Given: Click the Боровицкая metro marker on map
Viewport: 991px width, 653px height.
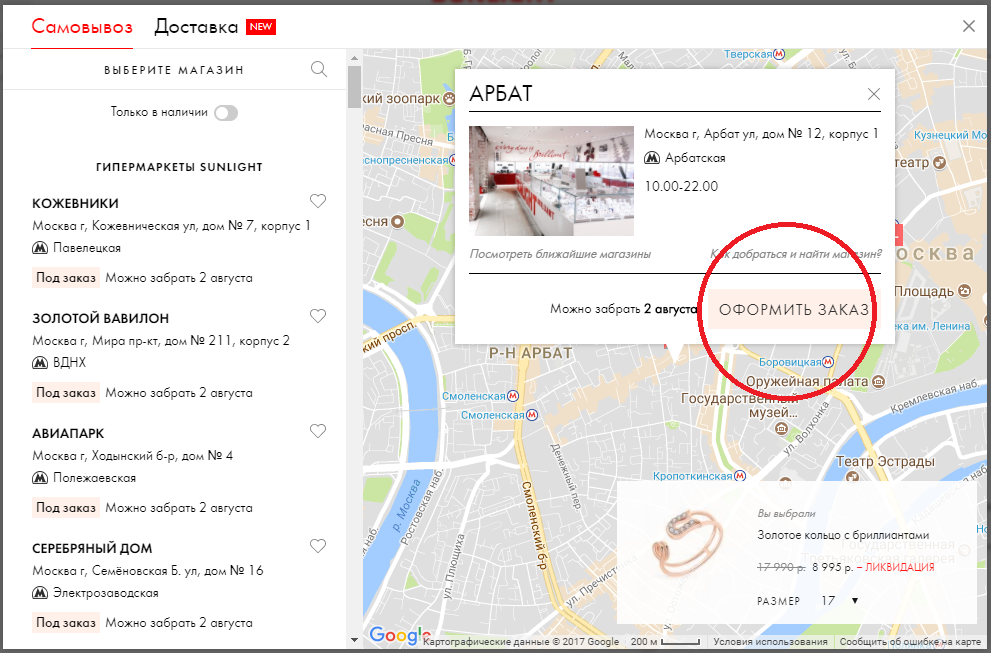Looking at the screenshot, I should click(828, 362).
